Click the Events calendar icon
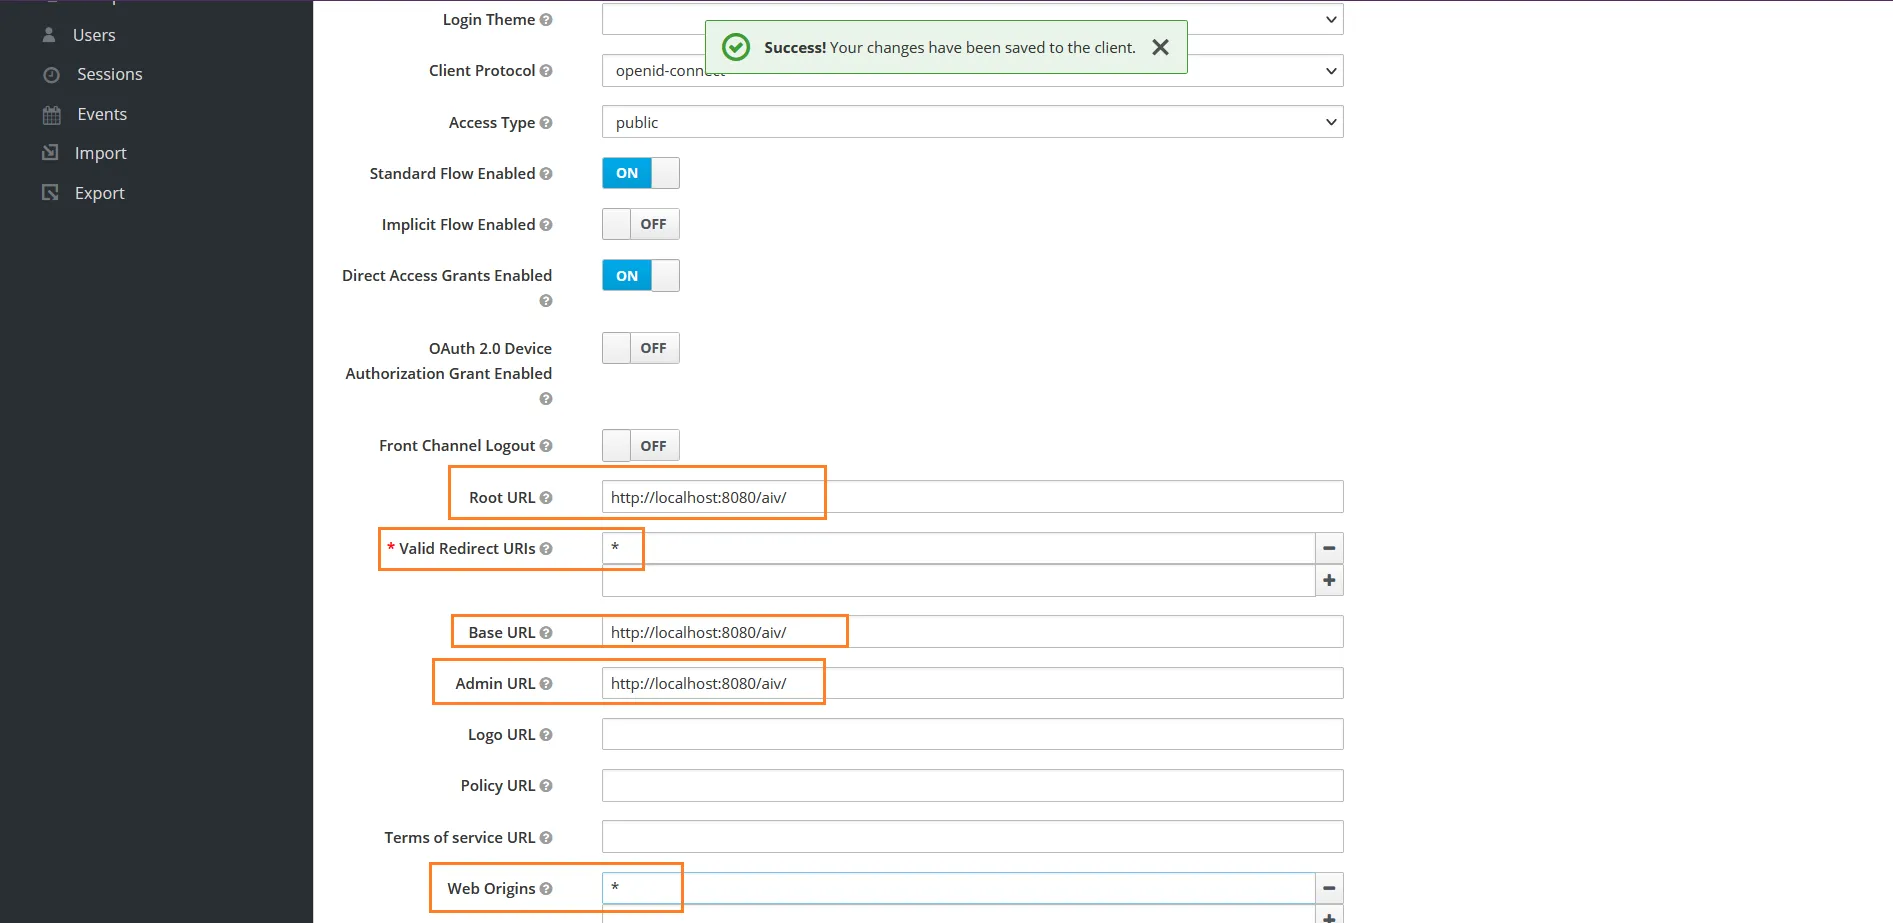1893x923 pixels. click(x=51, y=115)
